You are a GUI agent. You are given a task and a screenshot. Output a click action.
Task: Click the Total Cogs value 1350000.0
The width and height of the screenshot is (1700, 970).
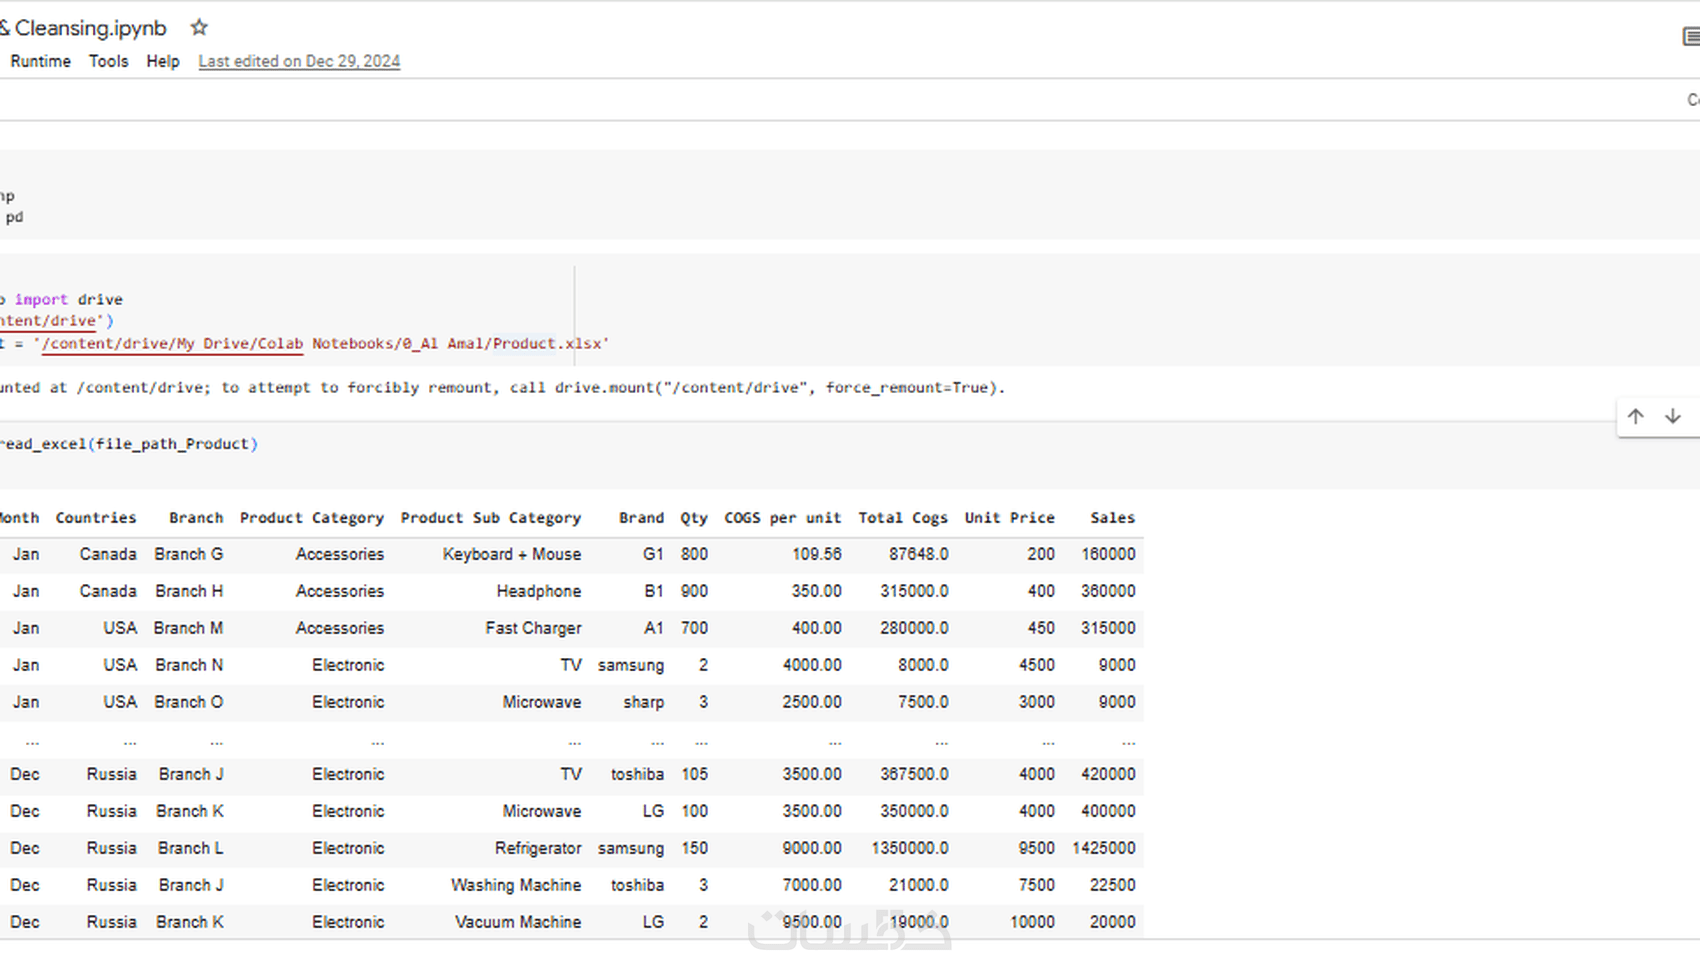[910, 848]
